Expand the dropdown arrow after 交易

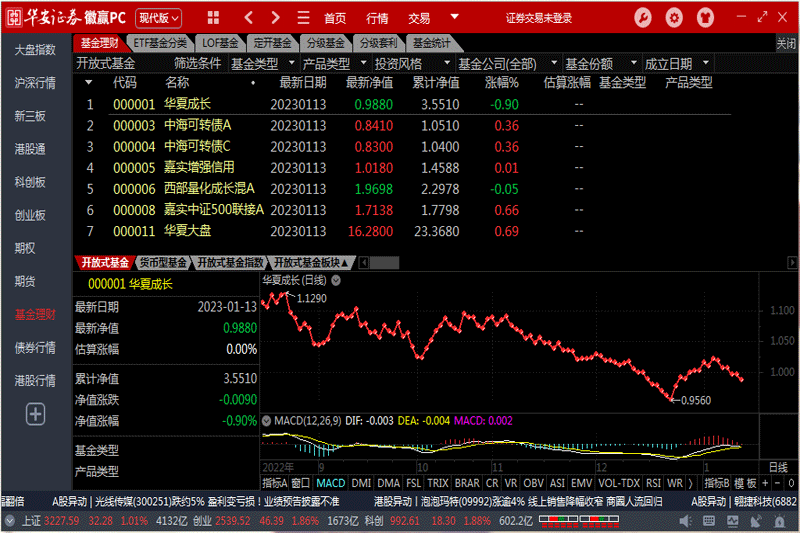pos(454,17)
